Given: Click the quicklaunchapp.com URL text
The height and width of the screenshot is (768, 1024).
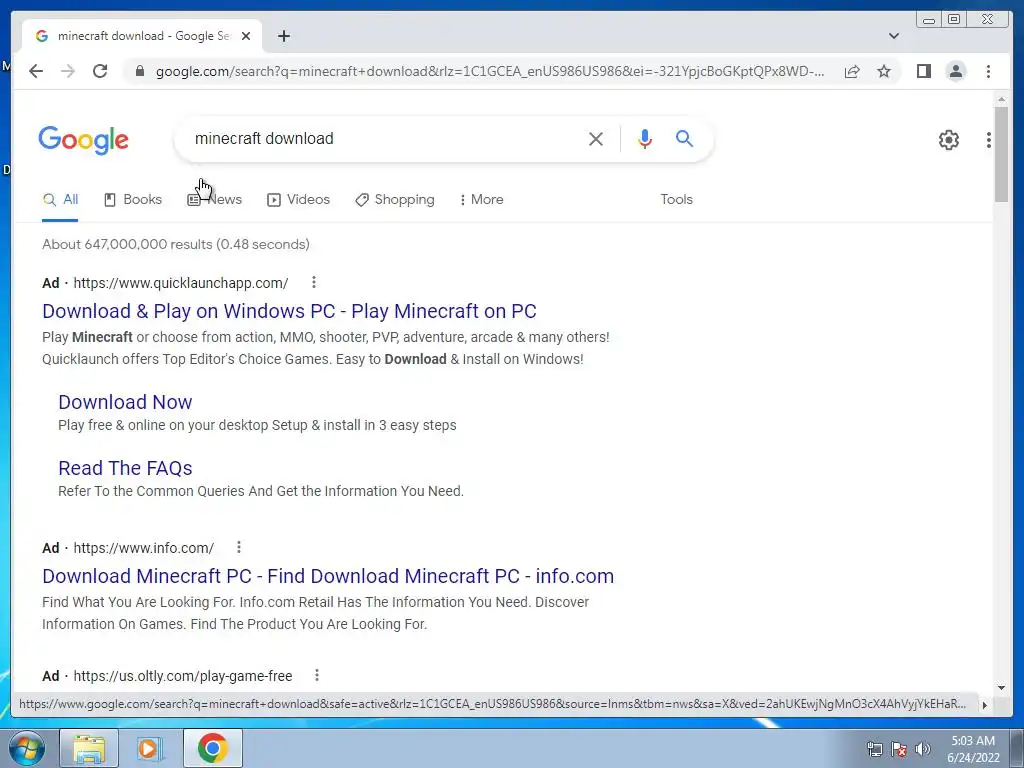Looking at the screenshot, I should point(181,283).
